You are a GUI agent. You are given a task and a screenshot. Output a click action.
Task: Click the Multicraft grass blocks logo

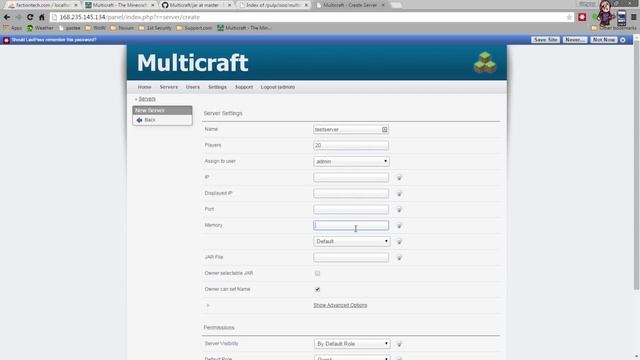[x=485, y=62]
